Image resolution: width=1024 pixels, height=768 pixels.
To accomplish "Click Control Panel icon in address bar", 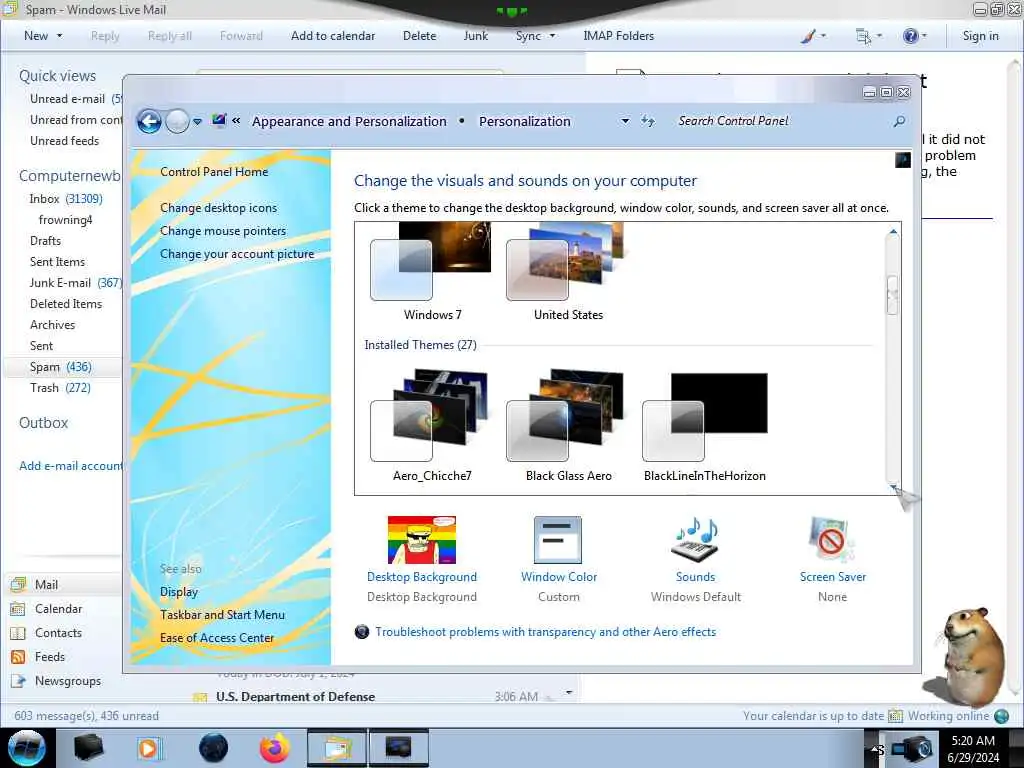I will 219,120.
